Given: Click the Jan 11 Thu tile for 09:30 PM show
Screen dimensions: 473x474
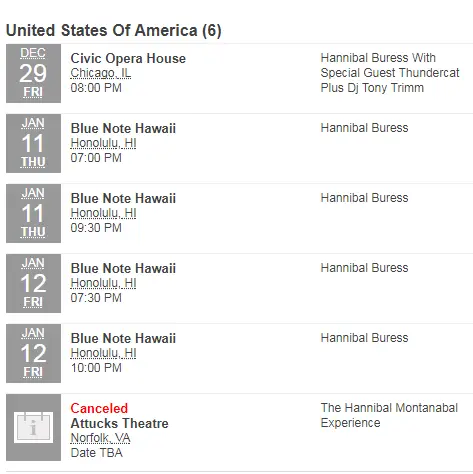Looking at the screenshot, I should point(33,213).
